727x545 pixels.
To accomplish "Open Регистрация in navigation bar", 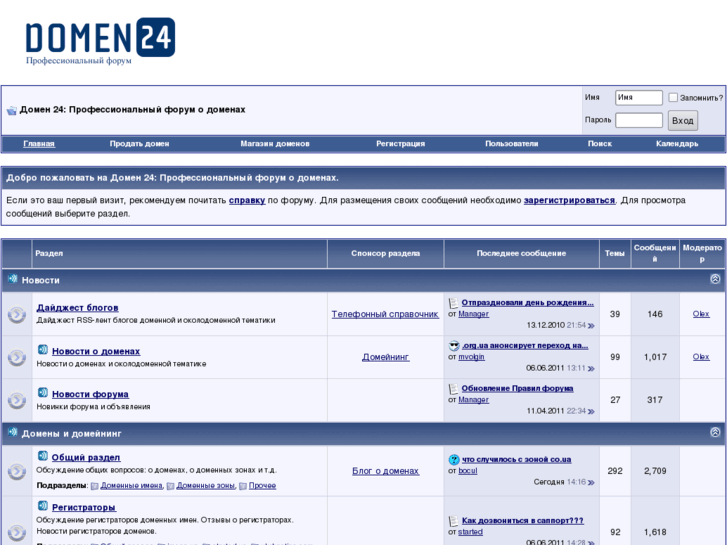I will point(401,144).
